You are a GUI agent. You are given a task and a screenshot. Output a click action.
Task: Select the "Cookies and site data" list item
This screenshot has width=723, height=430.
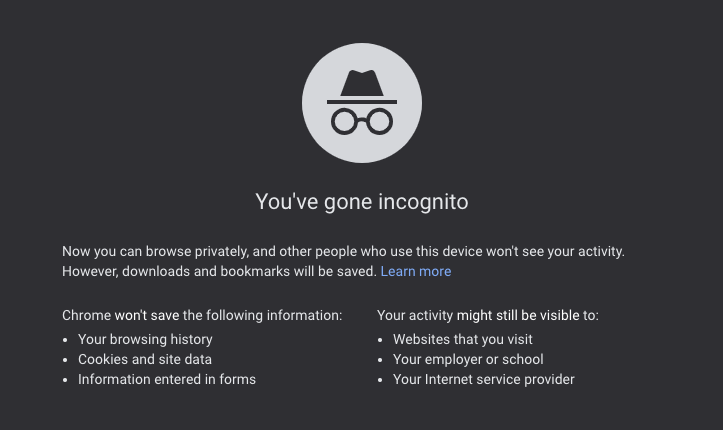click(x=145, y=359)
